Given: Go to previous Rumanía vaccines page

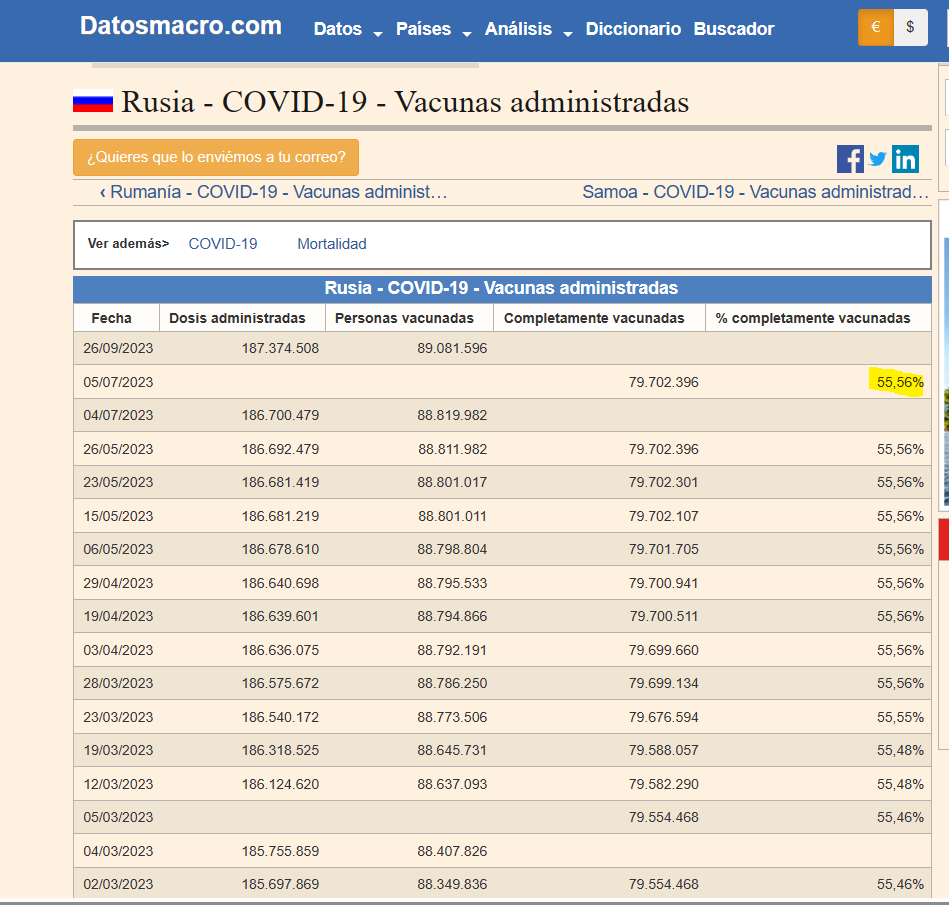Looking at the screenshot, I should pos(274,192).
